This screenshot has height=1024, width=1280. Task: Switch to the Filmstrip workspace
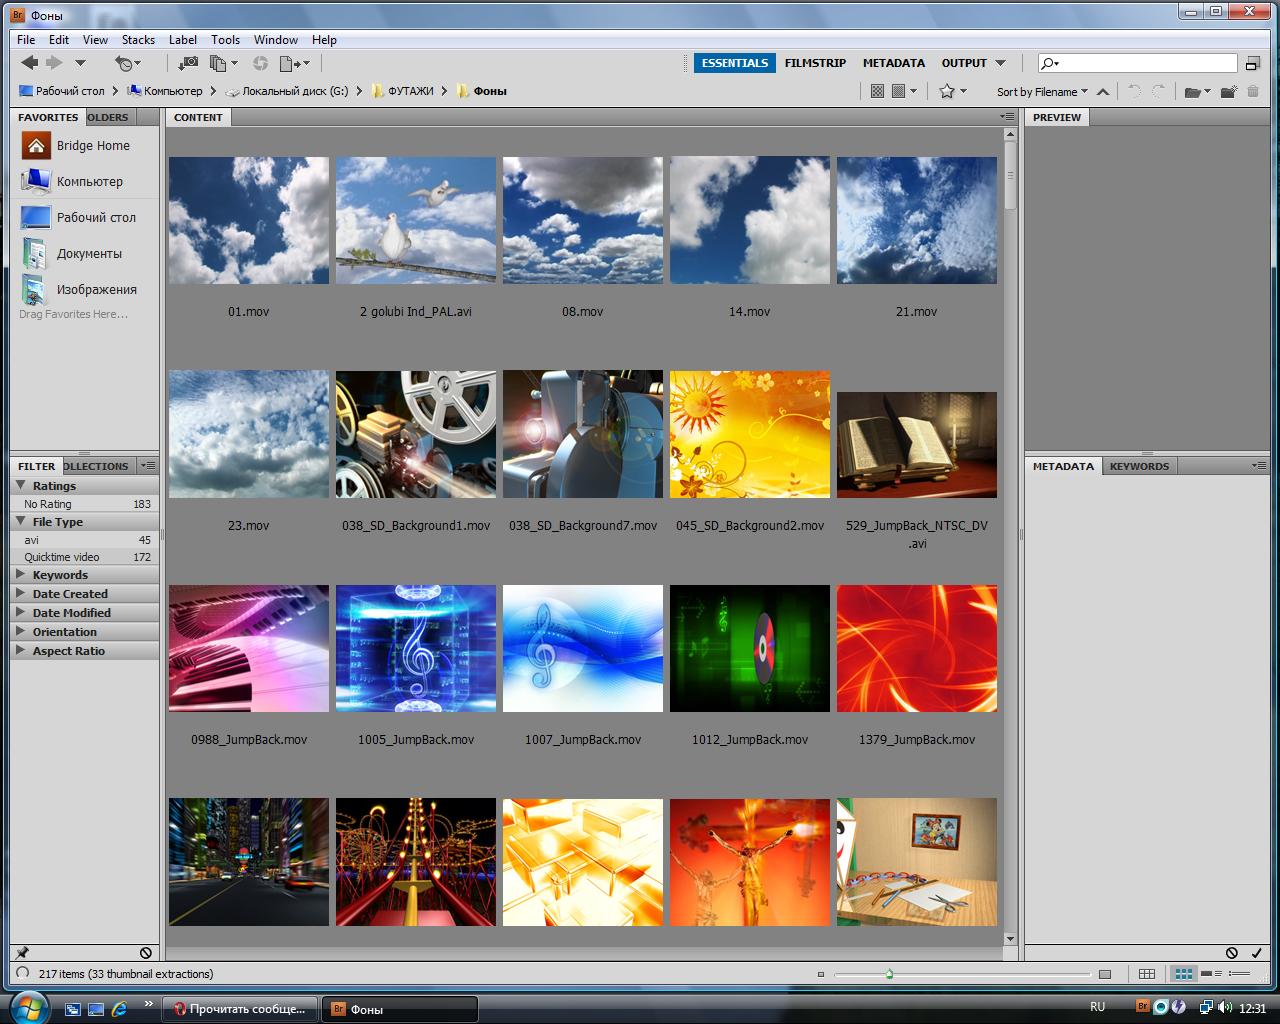[x=815, y=63]
